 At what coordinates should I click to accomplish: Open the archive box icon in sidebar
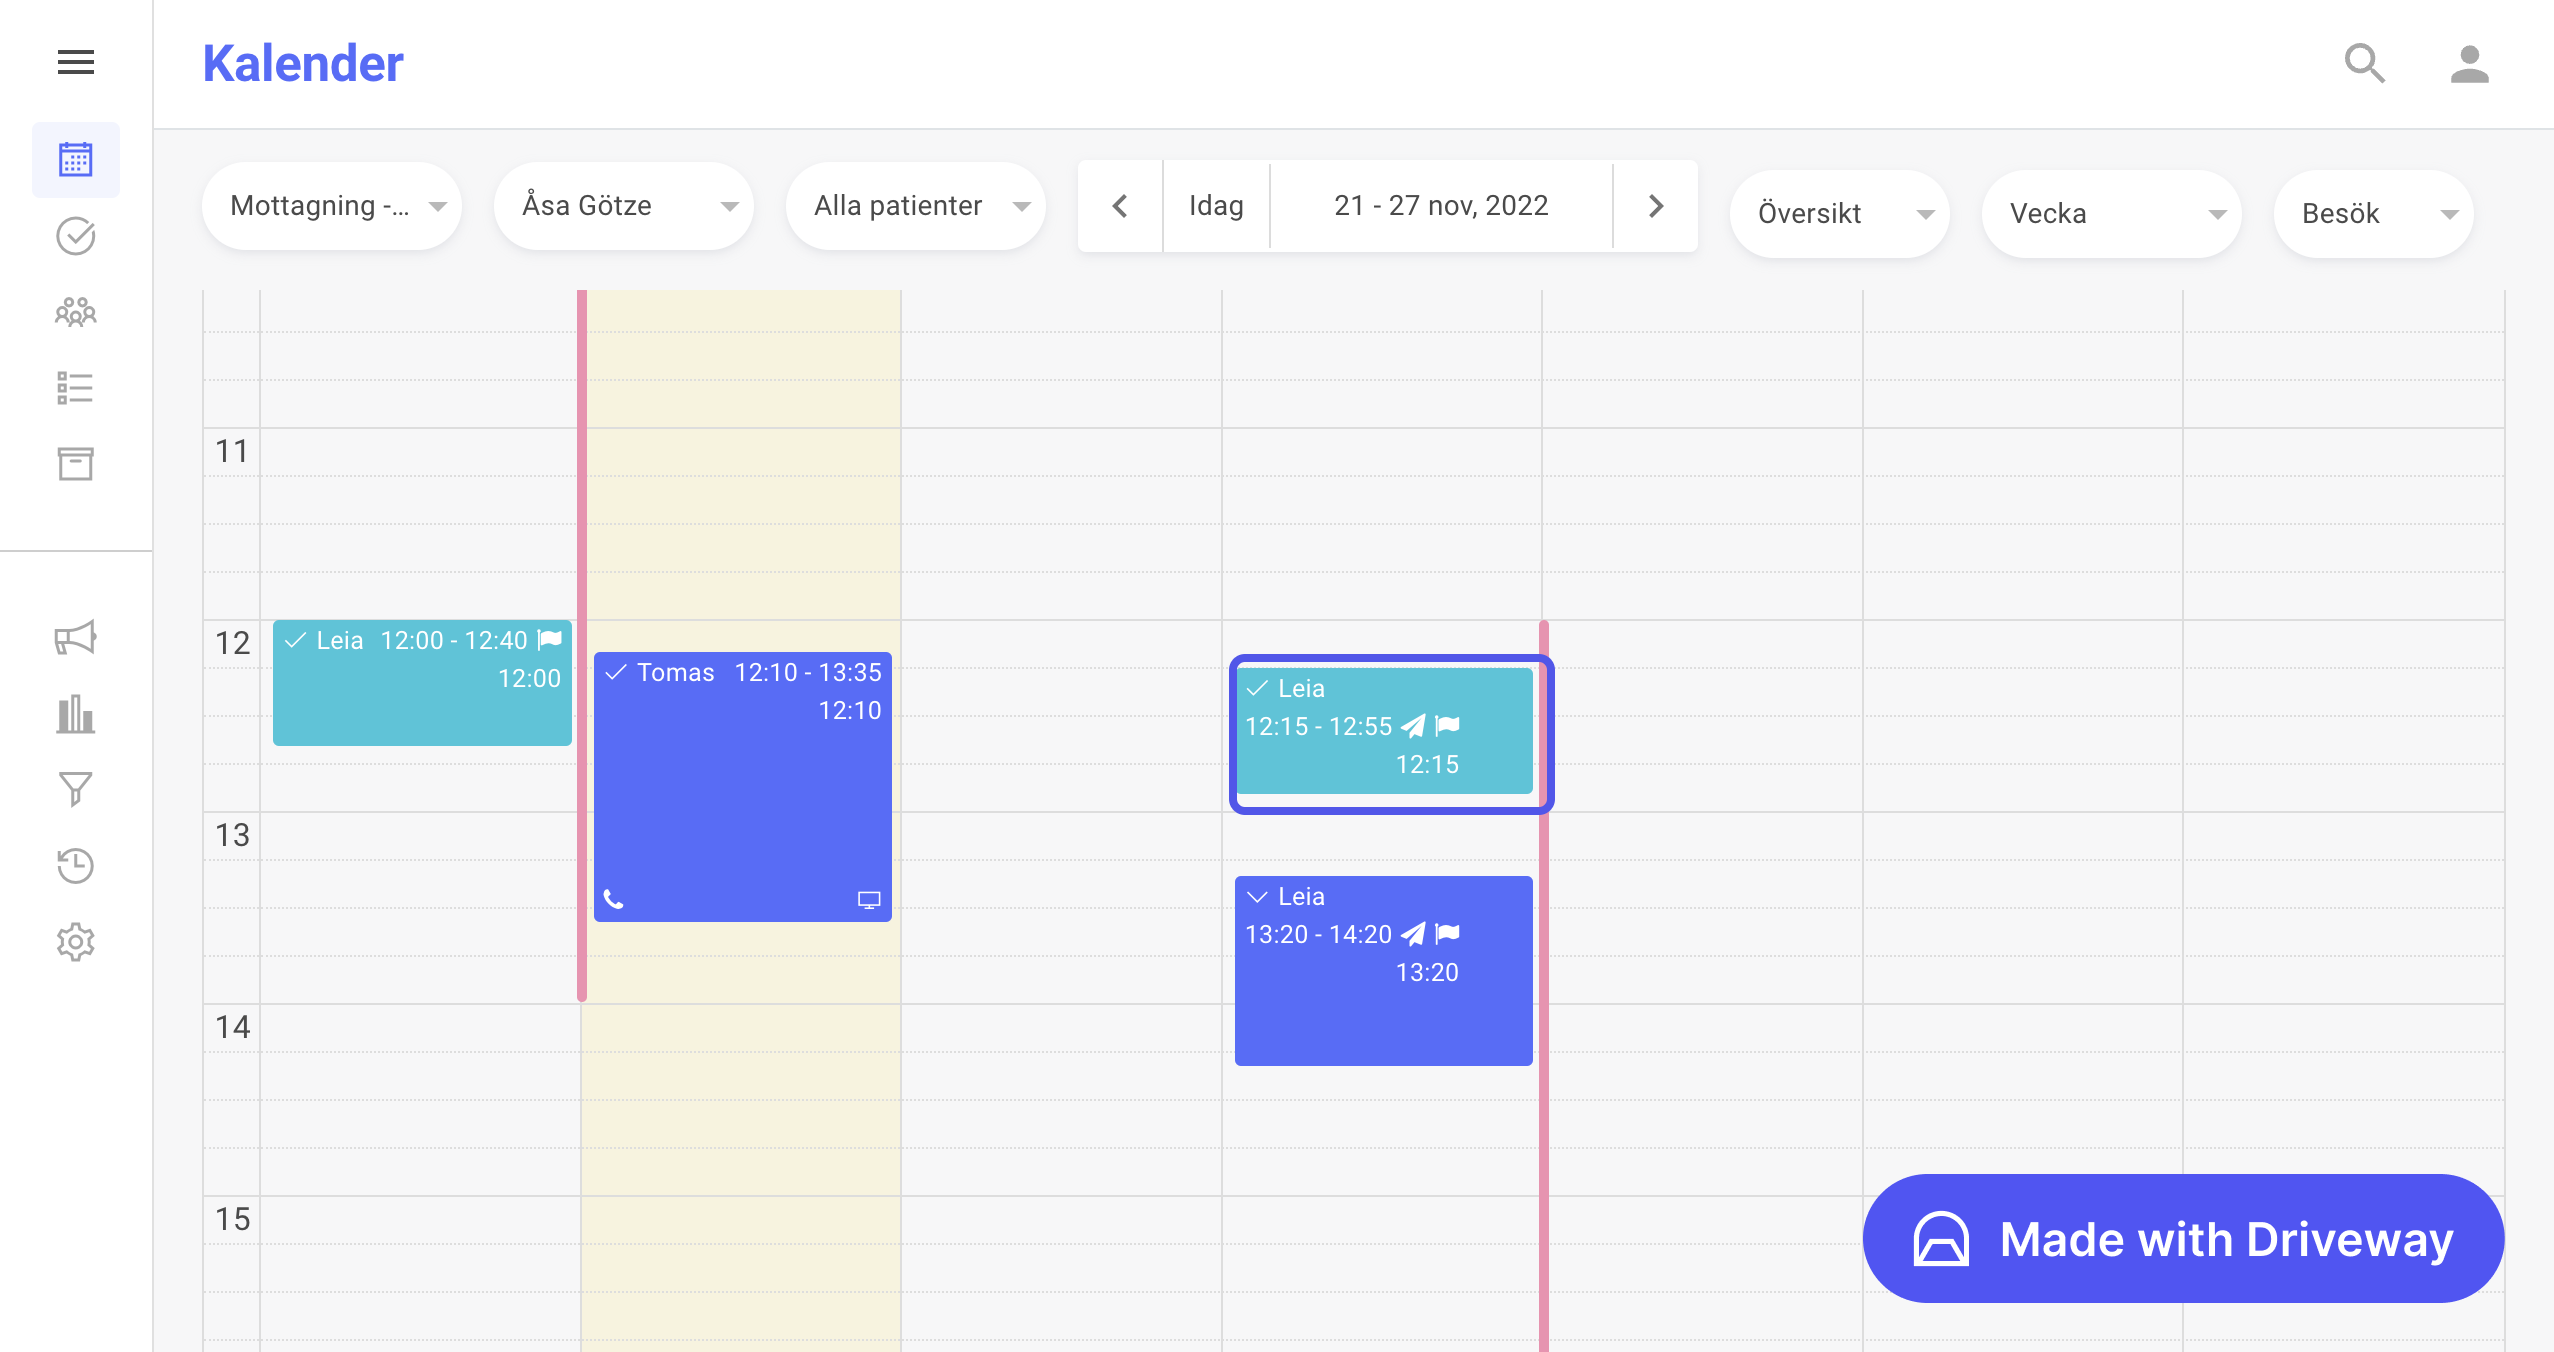coord(76,464)
